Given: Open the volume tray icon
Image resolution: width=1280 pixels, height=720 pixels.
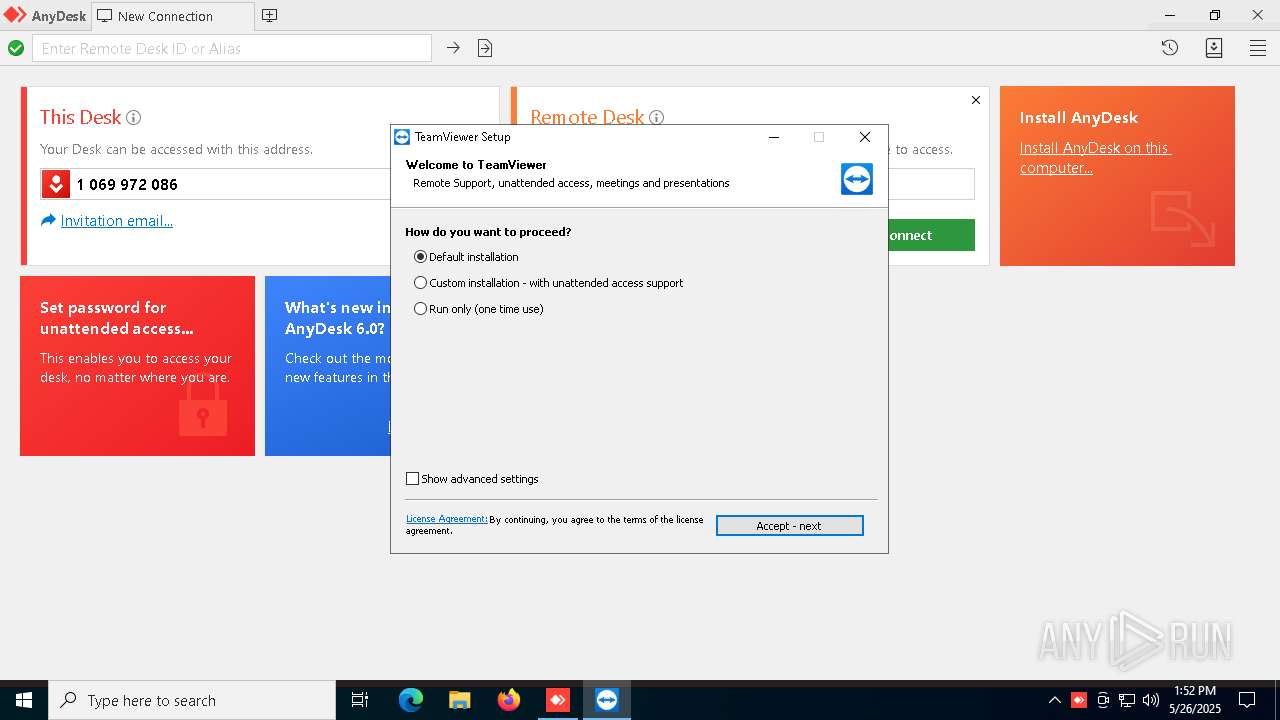Looking at the screenshot, I should 1151,700.
